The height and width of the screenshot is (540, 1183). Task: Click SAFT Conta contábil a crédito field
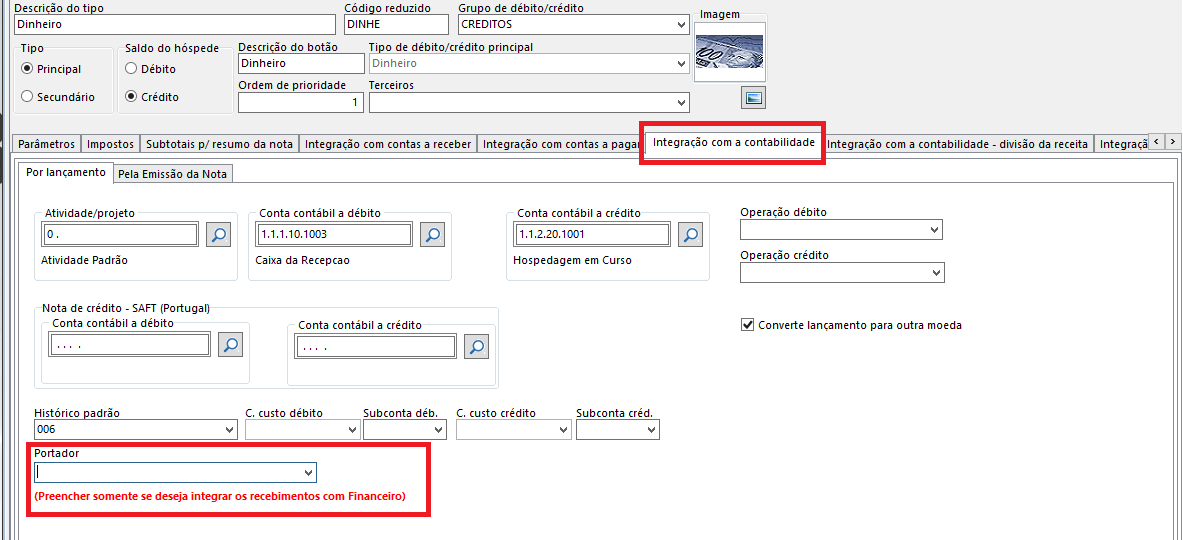click(x=376, y=346)
